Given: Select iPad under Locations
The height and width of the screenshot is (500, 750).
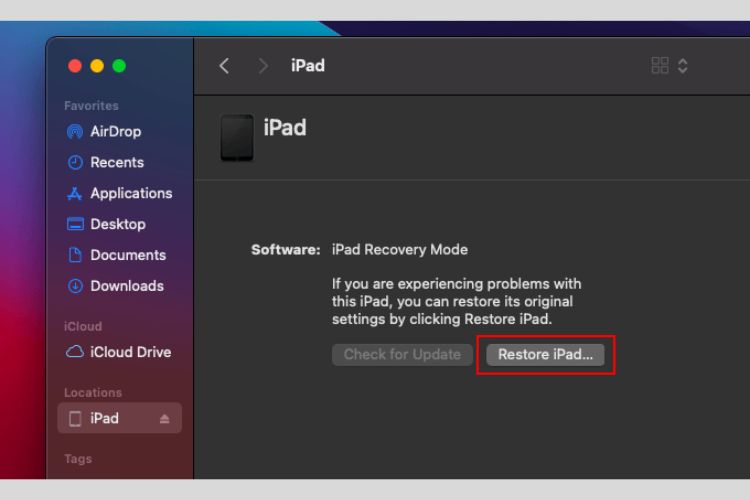Looking at the screenshot, I should tap(120, 418).
